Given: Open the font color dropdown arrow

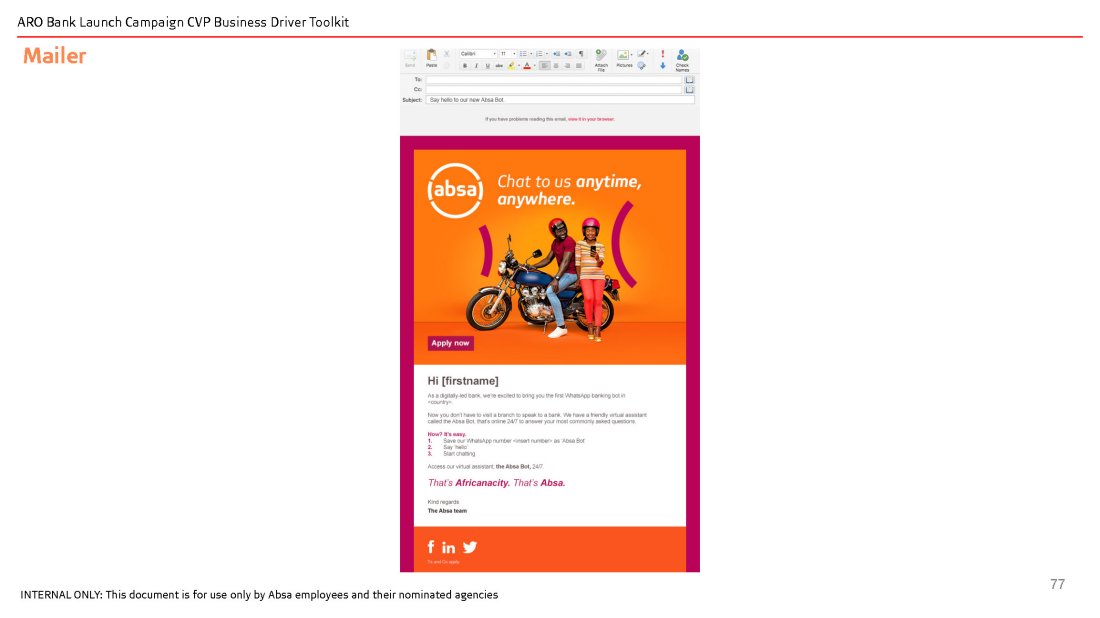Looking at the screenshot, I should [x=535, y=66].
